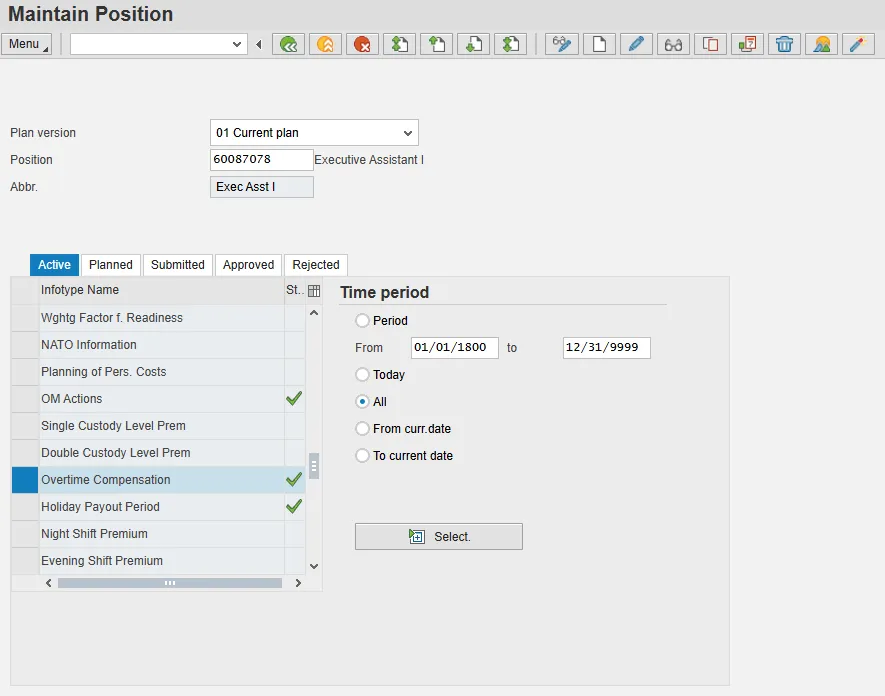Click the Delete trash can icon
885x696 pixels.
click(x=785, y=44)
